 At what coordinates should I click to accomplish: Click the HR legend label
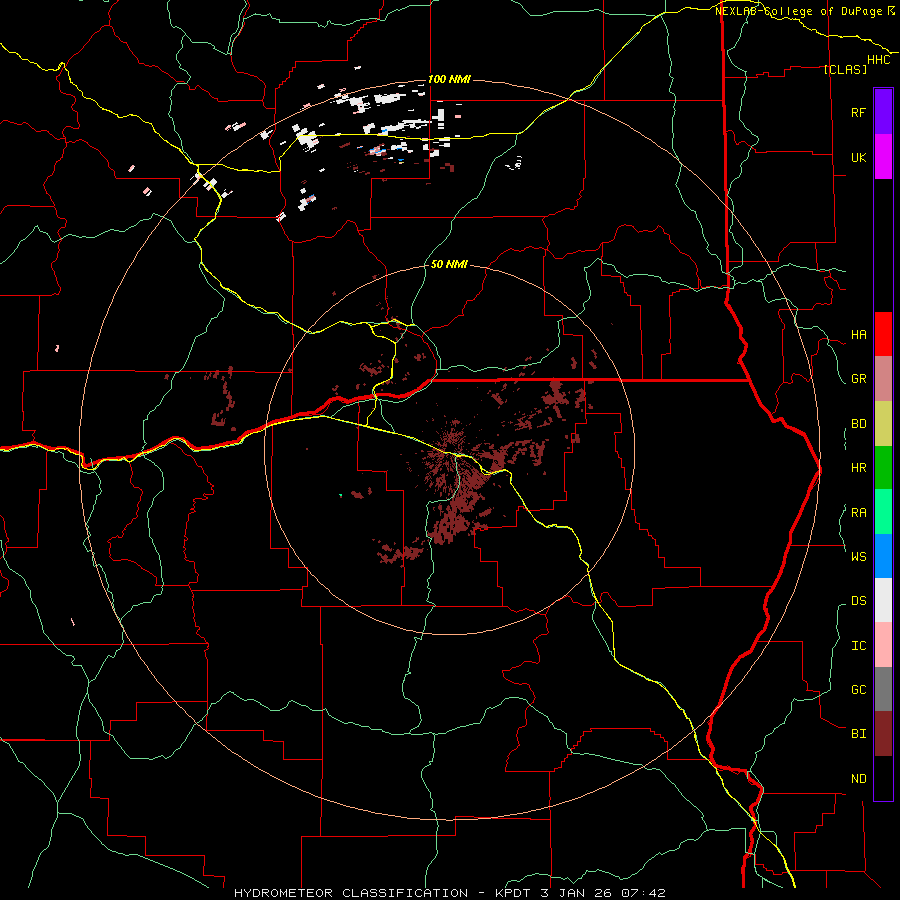pos(858,468)
